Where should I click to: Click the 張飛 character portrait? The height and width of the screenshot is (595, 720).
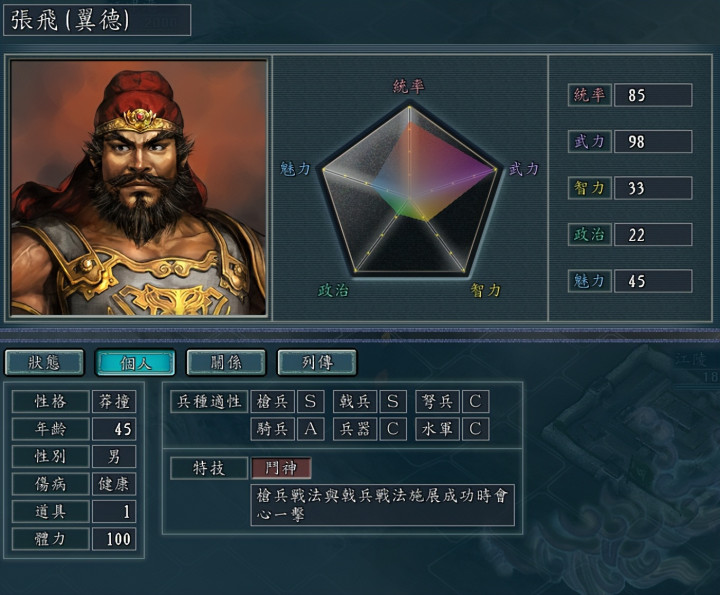pyautogui.click(x=138, y=187)
